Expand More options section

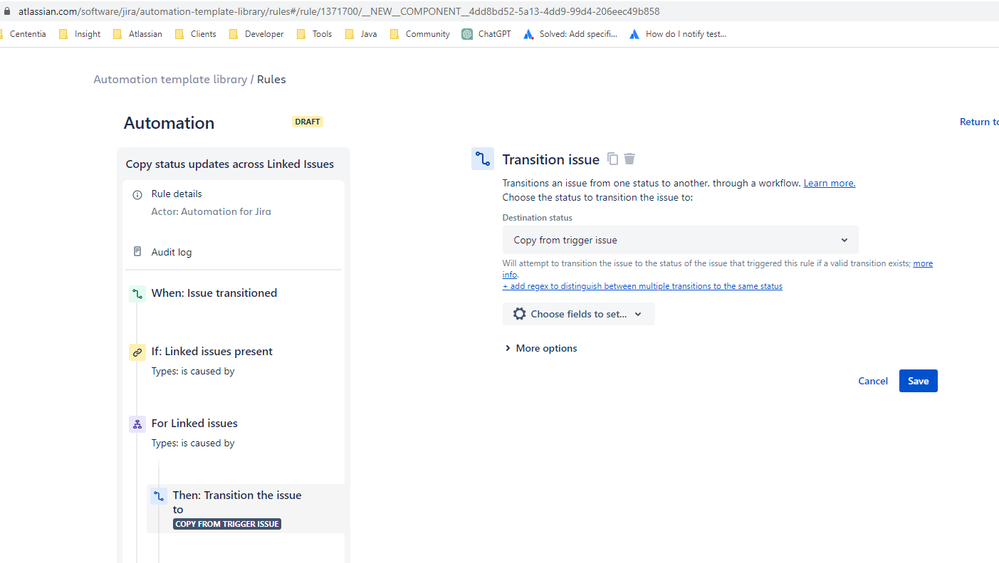pos(541,348)
